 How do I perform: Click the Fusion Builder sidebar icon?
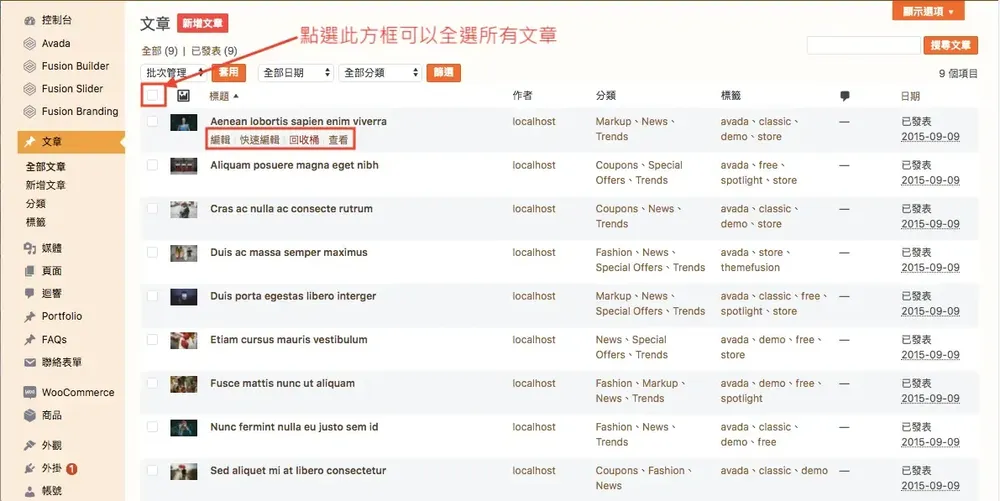[29, 66]
